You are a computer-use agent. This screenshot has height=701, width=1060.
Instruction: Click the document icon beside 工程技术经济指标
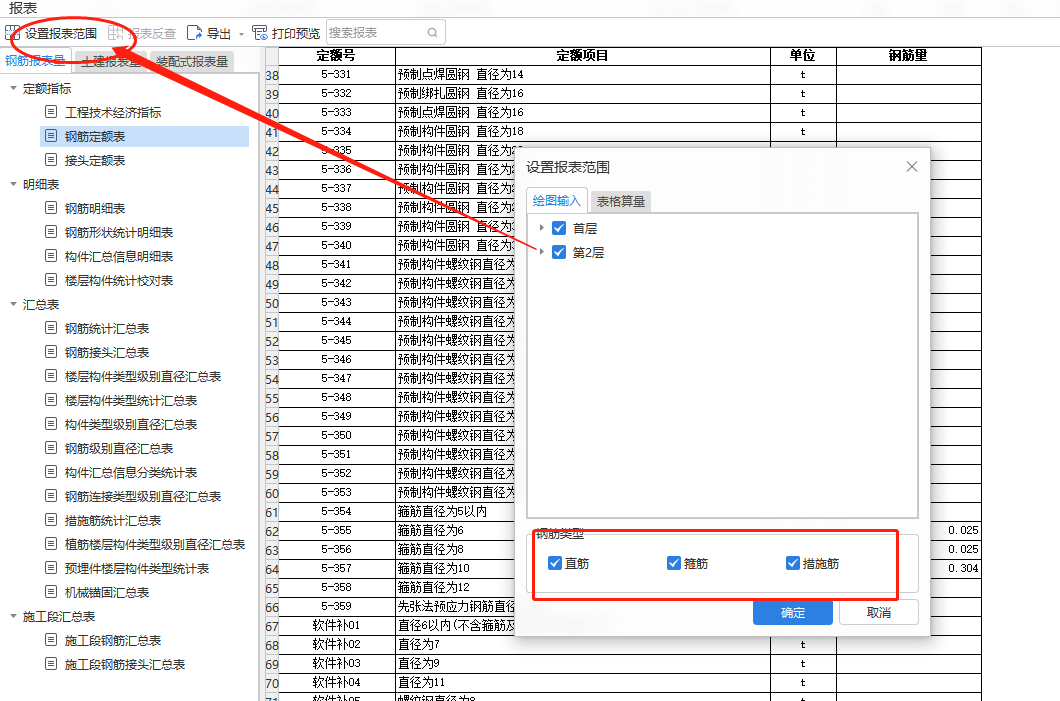tap(51, 112)
